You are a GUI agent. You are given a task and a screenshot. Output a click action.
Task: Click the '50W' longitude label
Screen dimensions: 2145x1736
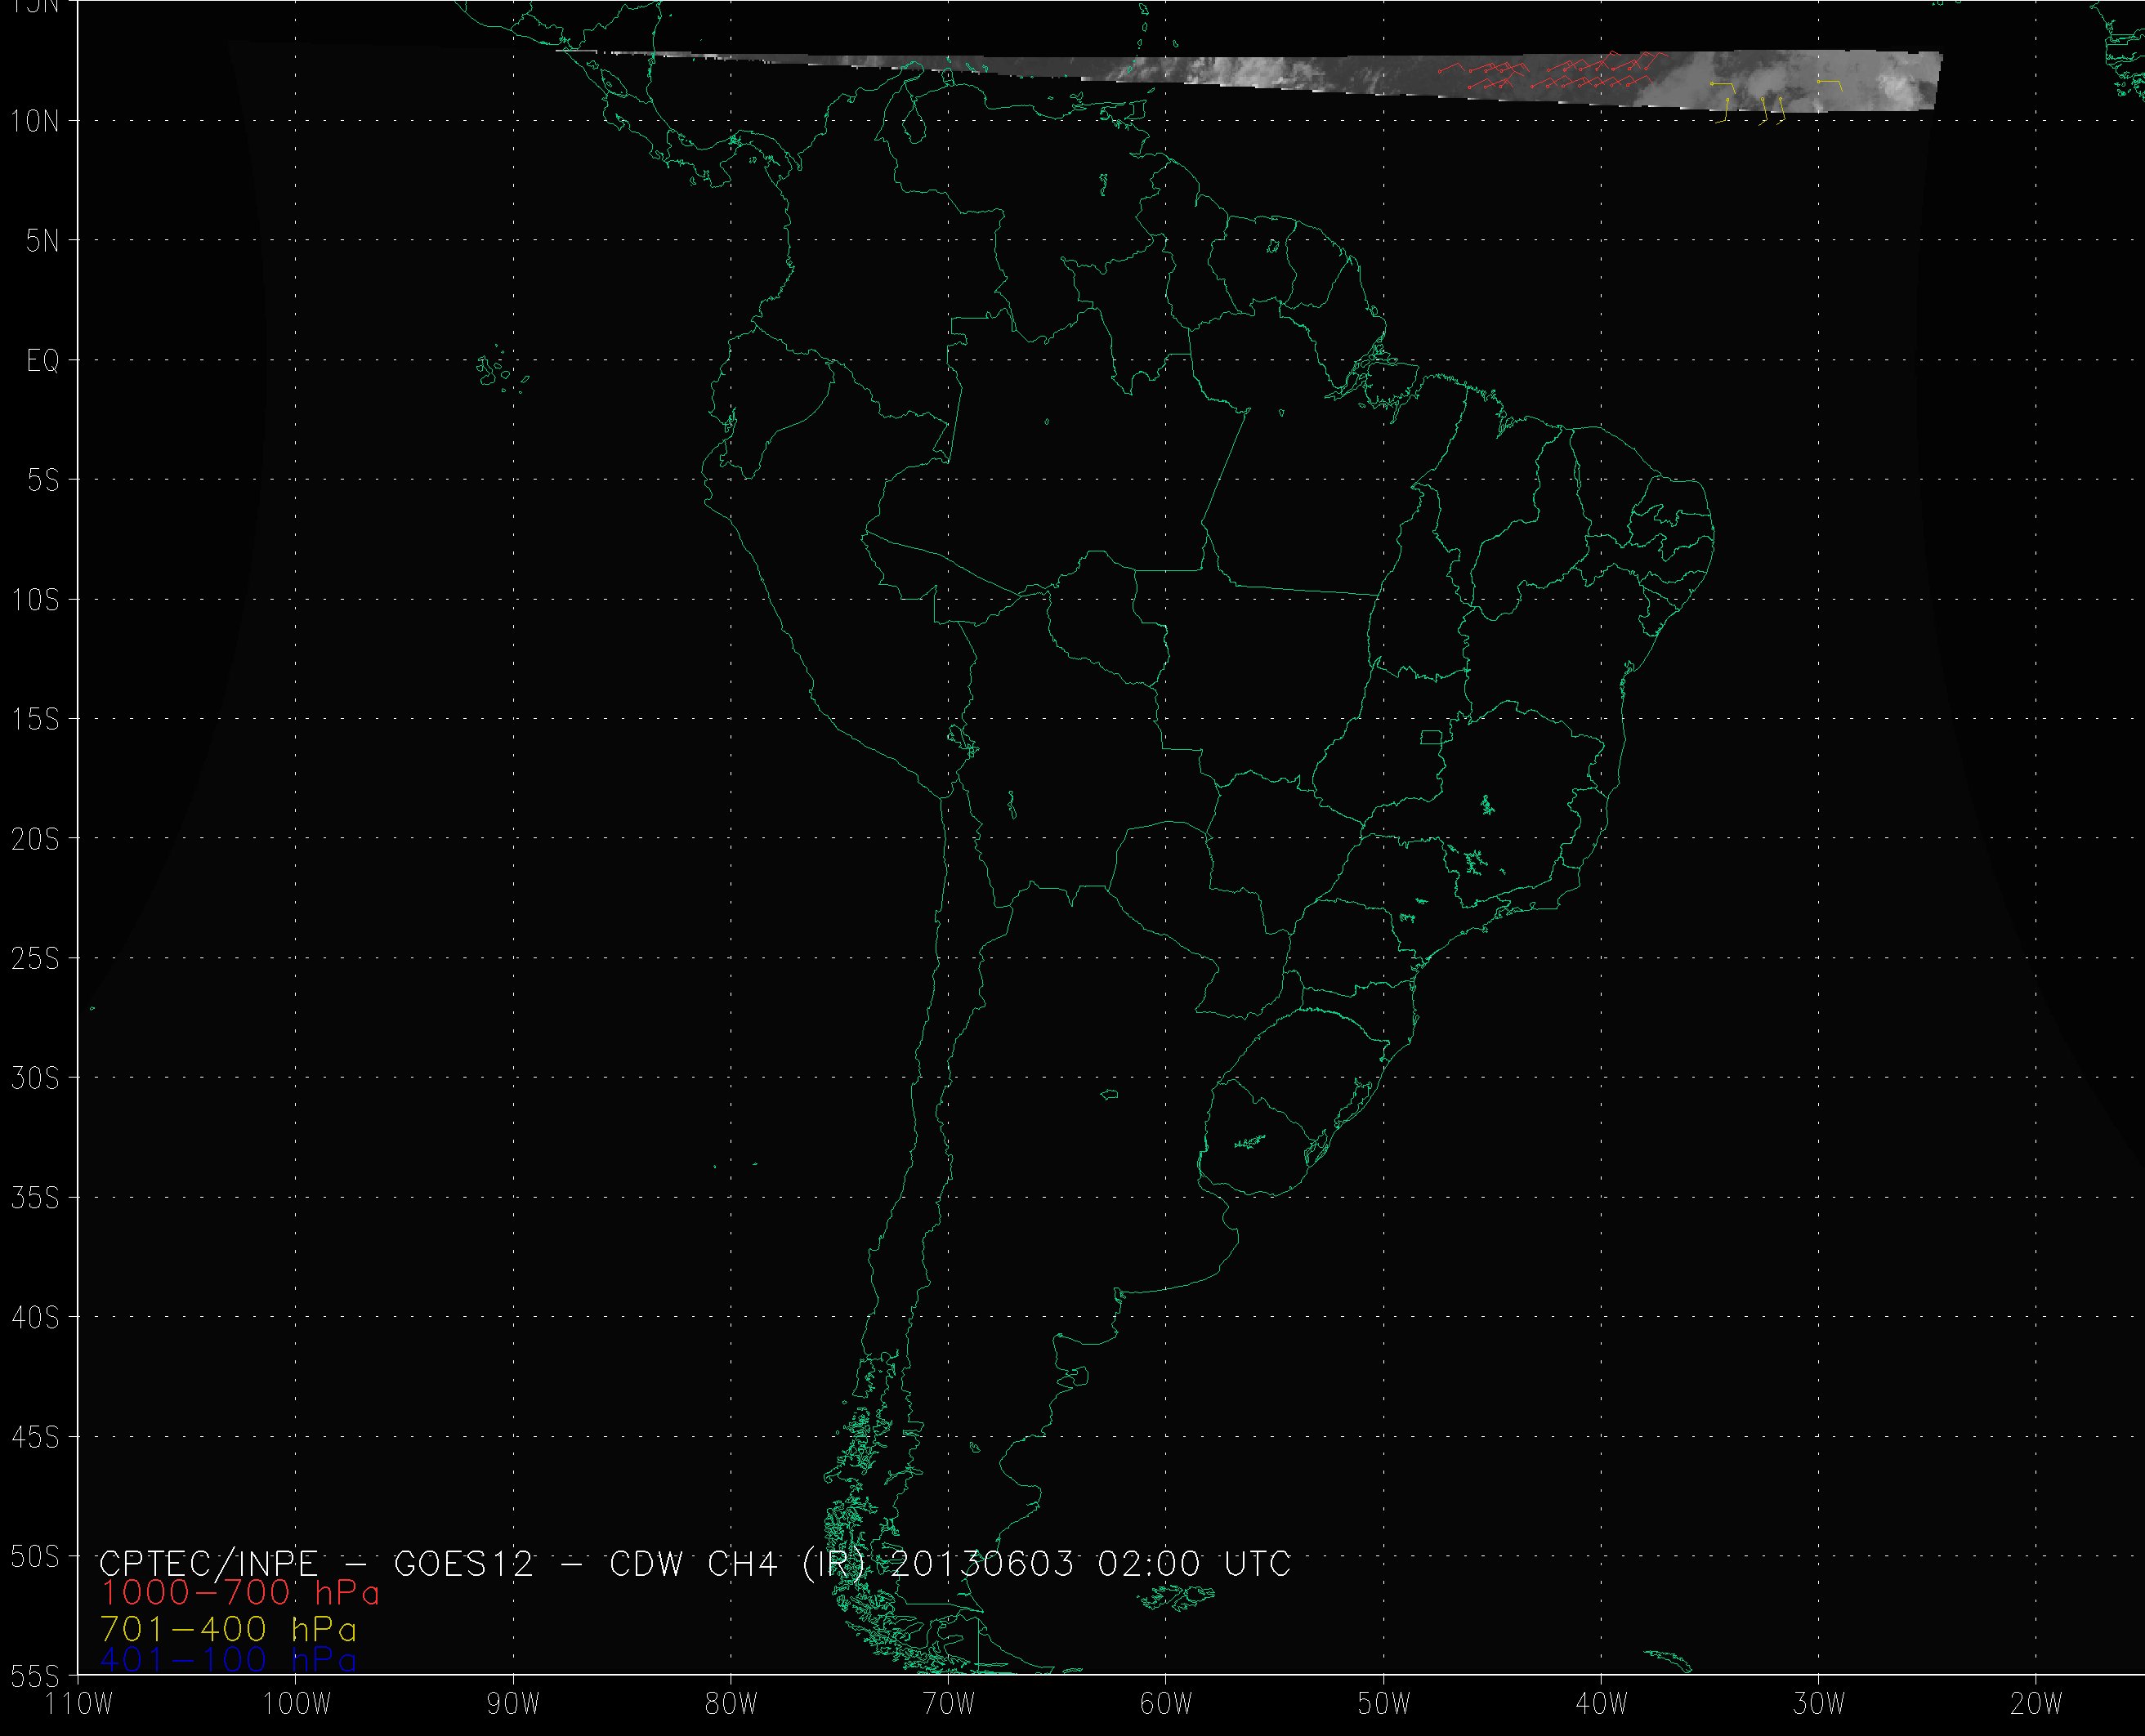click(1384, 1704)
